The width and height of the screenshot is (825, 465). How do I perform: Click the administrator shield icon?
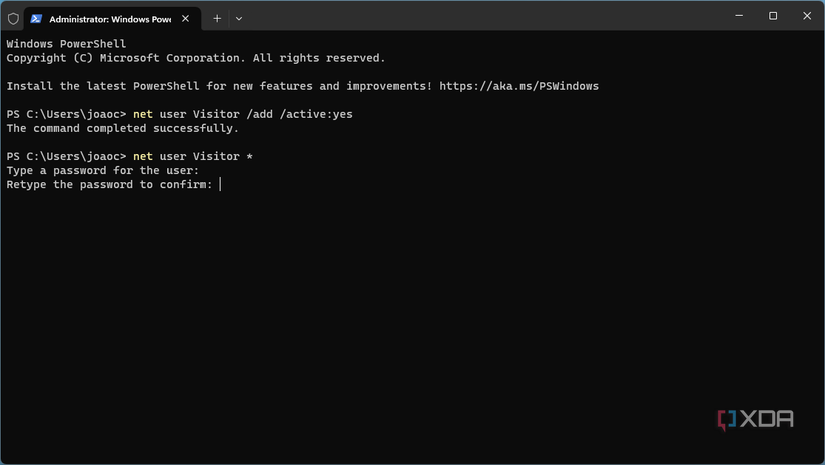[13, 18]
